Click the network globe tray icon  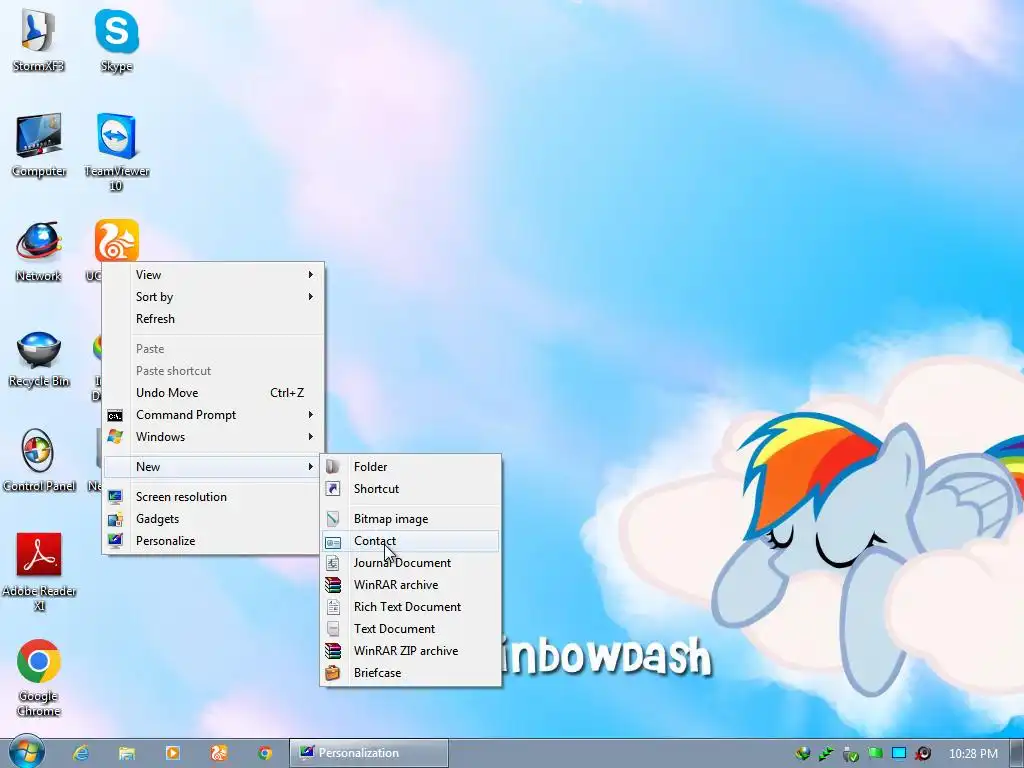click(x=803, y=753)
